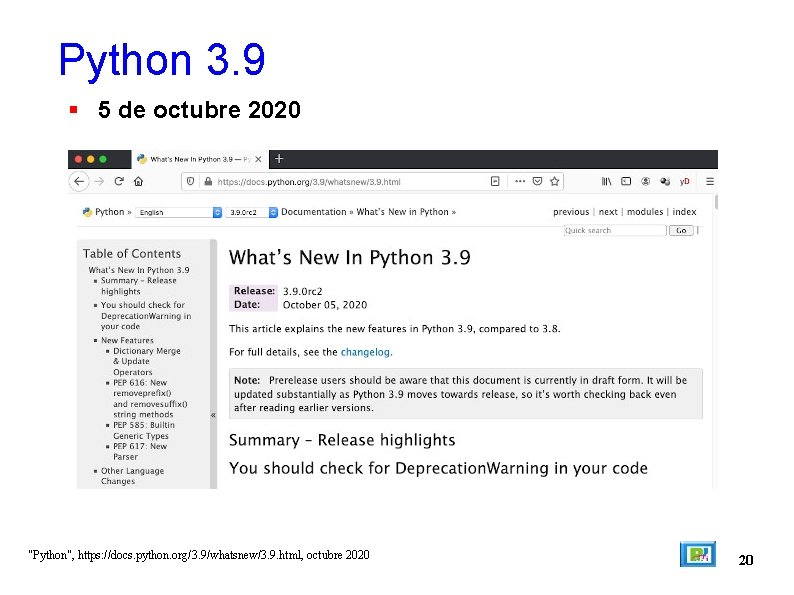Save page to Pocket icon

[538, 181]
